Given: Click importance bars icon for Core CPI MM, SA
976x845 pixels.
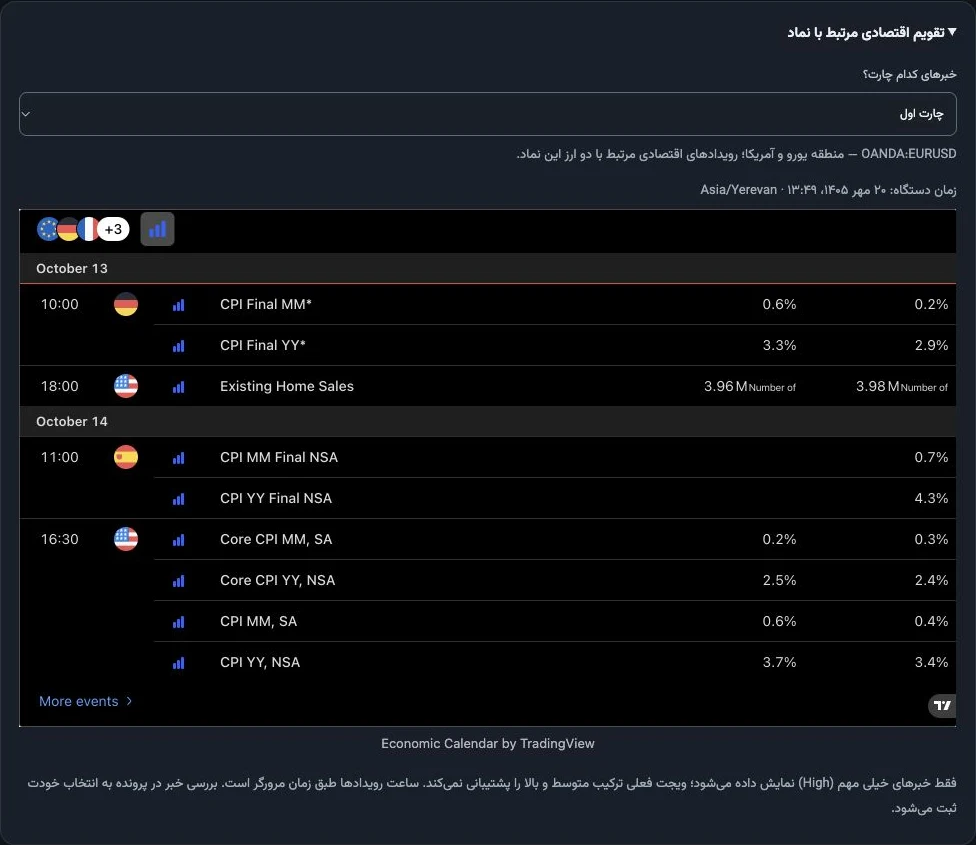Looking at the screenshot, I should [179, 540].
